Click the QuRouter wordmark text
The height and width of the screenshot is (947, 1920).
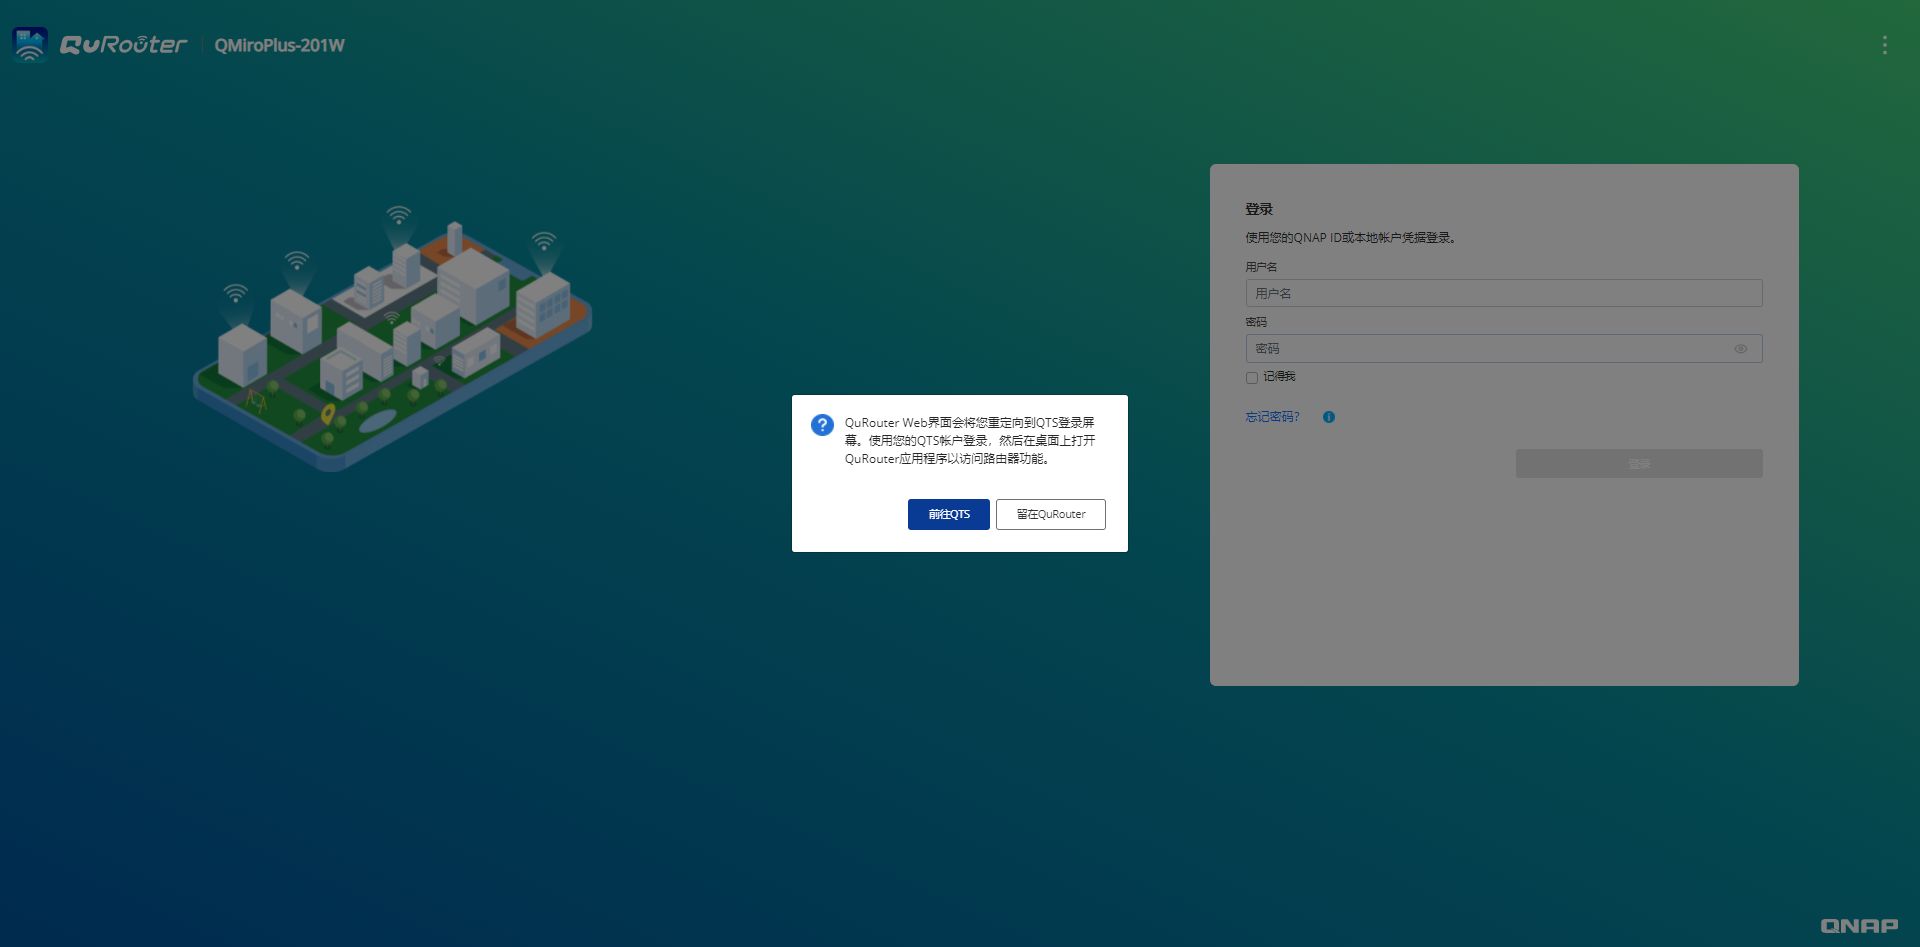(123, 45)
